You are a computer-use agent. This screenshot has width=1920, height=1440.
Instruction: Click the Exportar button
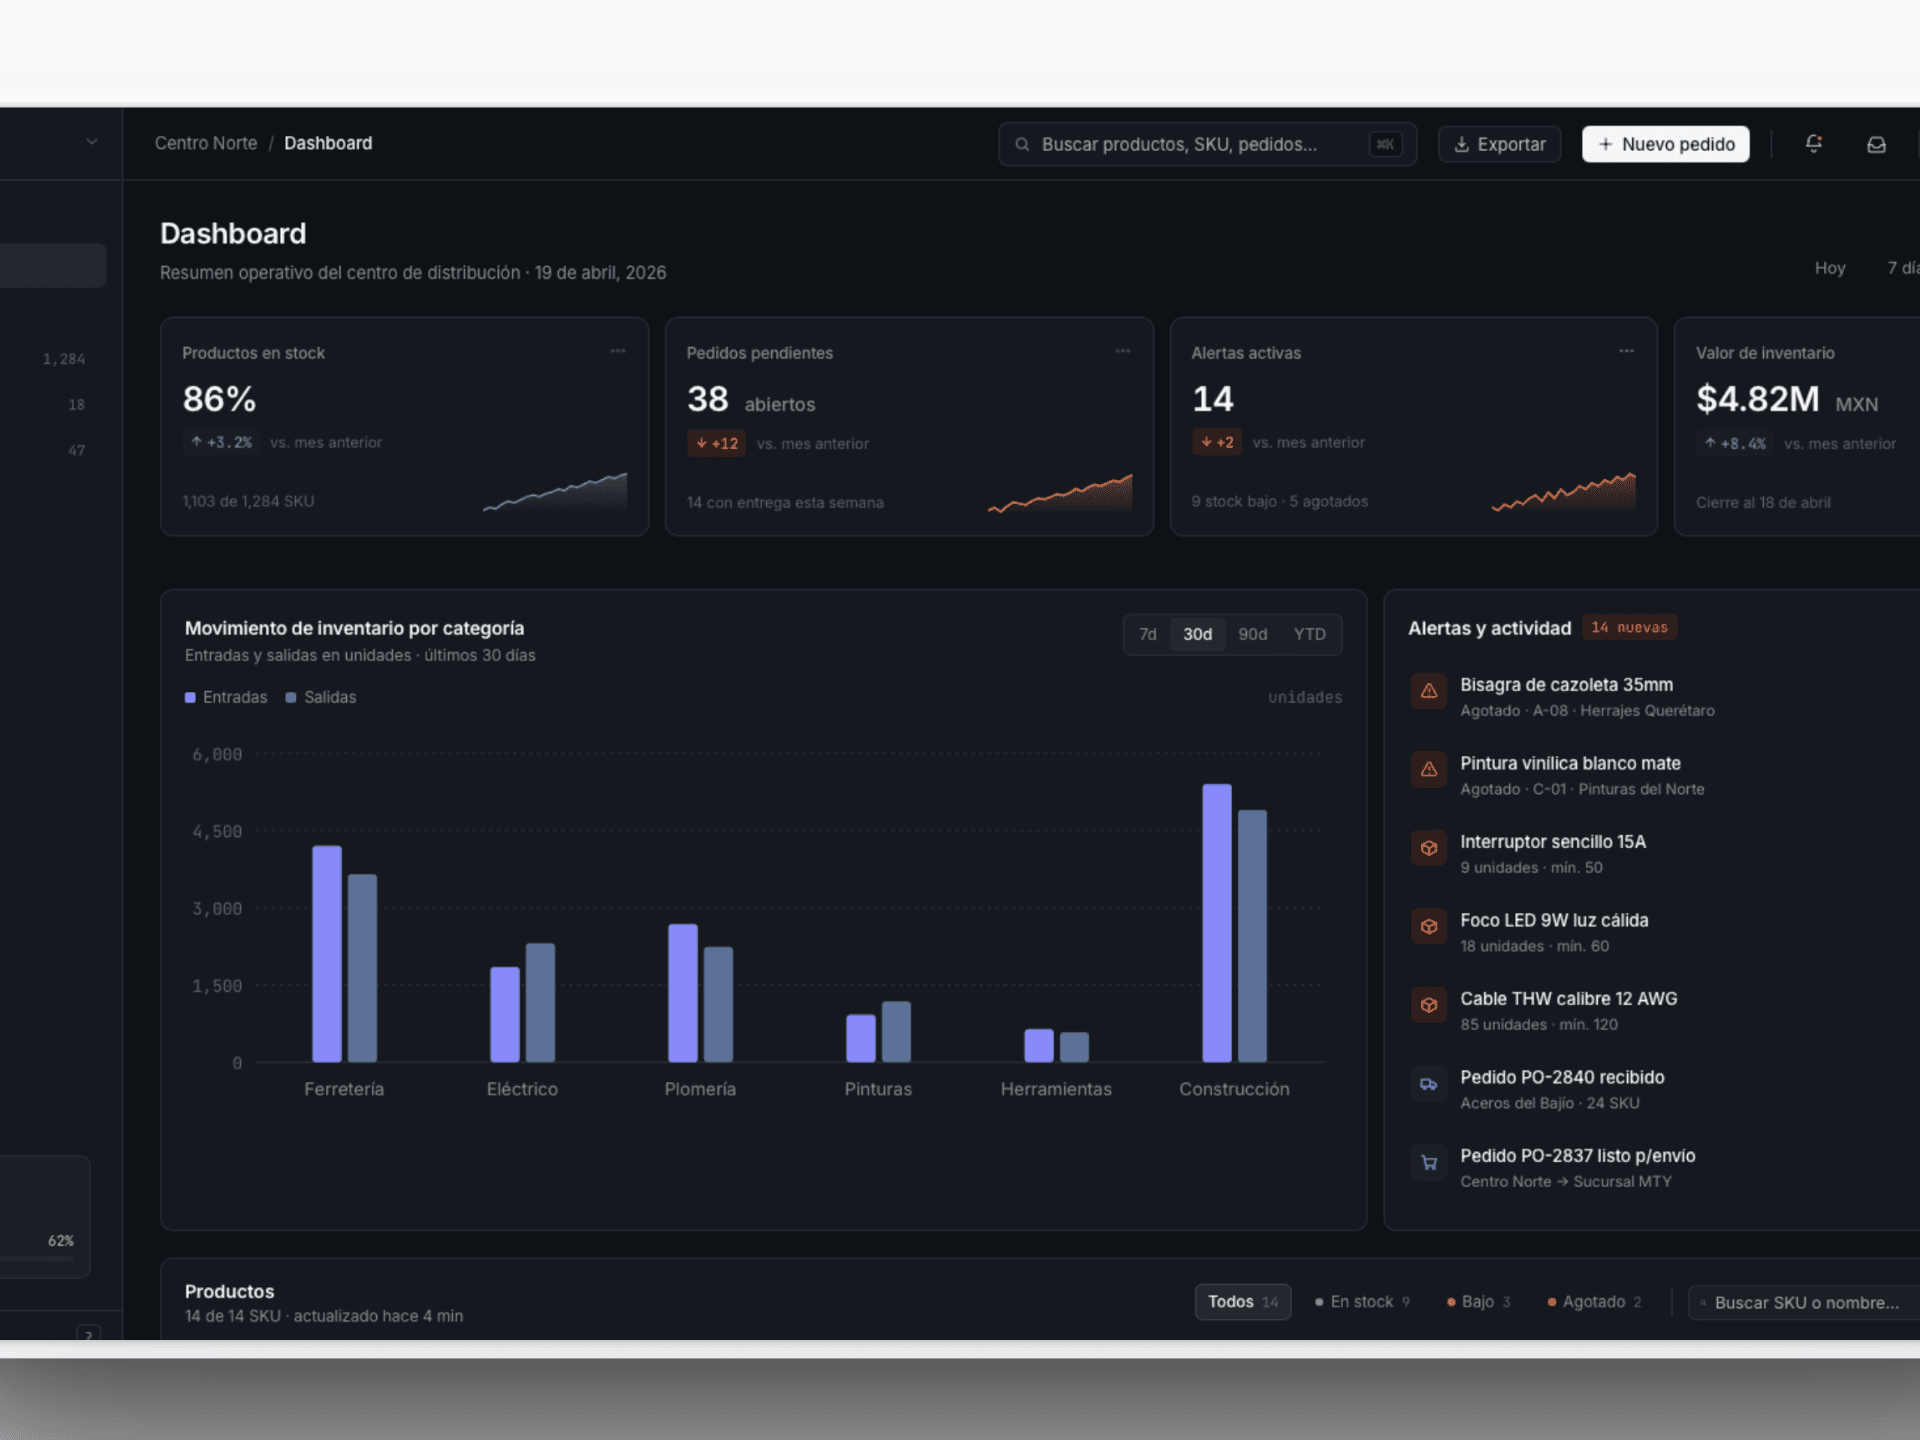1499,144
